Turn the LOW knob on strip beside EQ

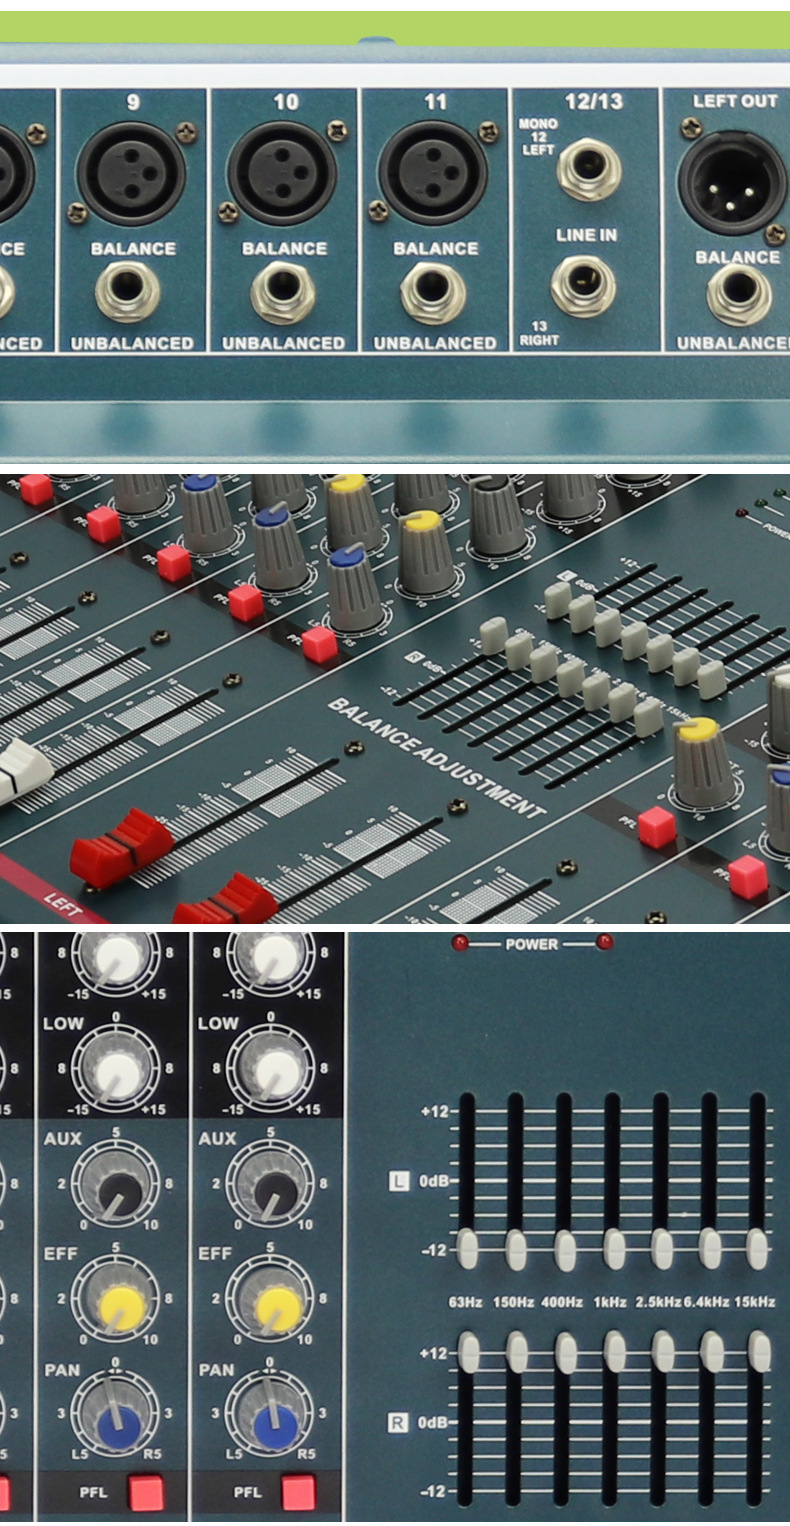[x=270, y=1069]
